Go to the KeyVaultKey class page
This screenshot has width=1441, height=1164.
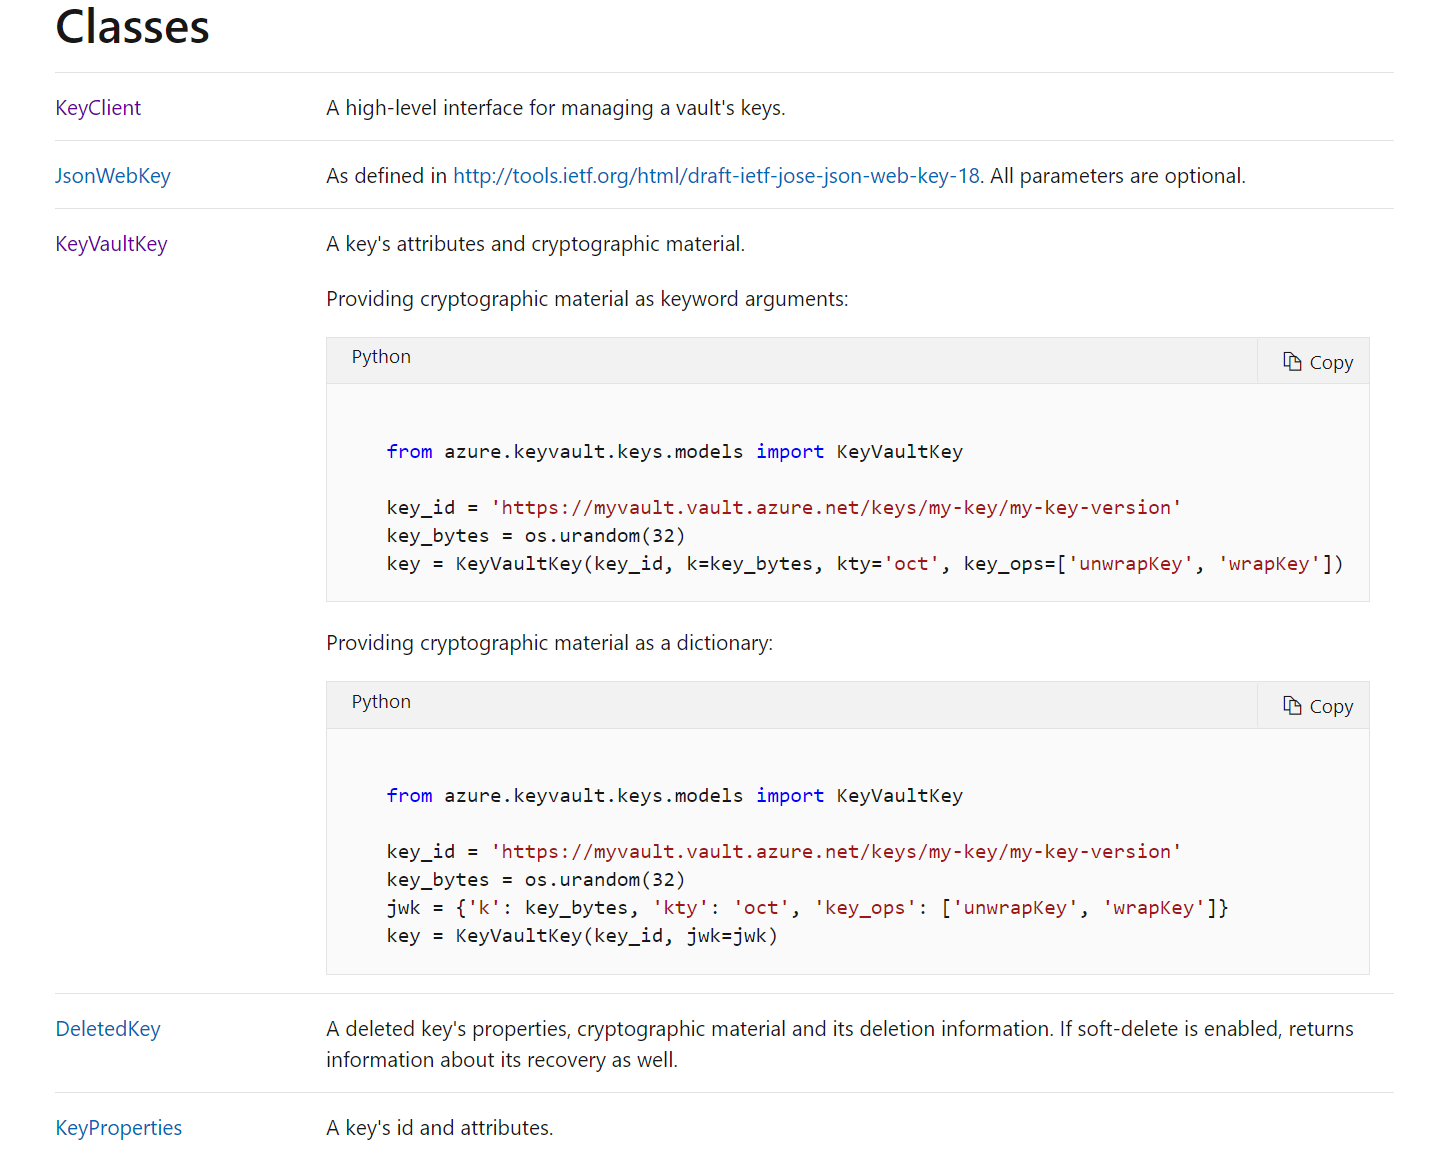click(111, 244)
